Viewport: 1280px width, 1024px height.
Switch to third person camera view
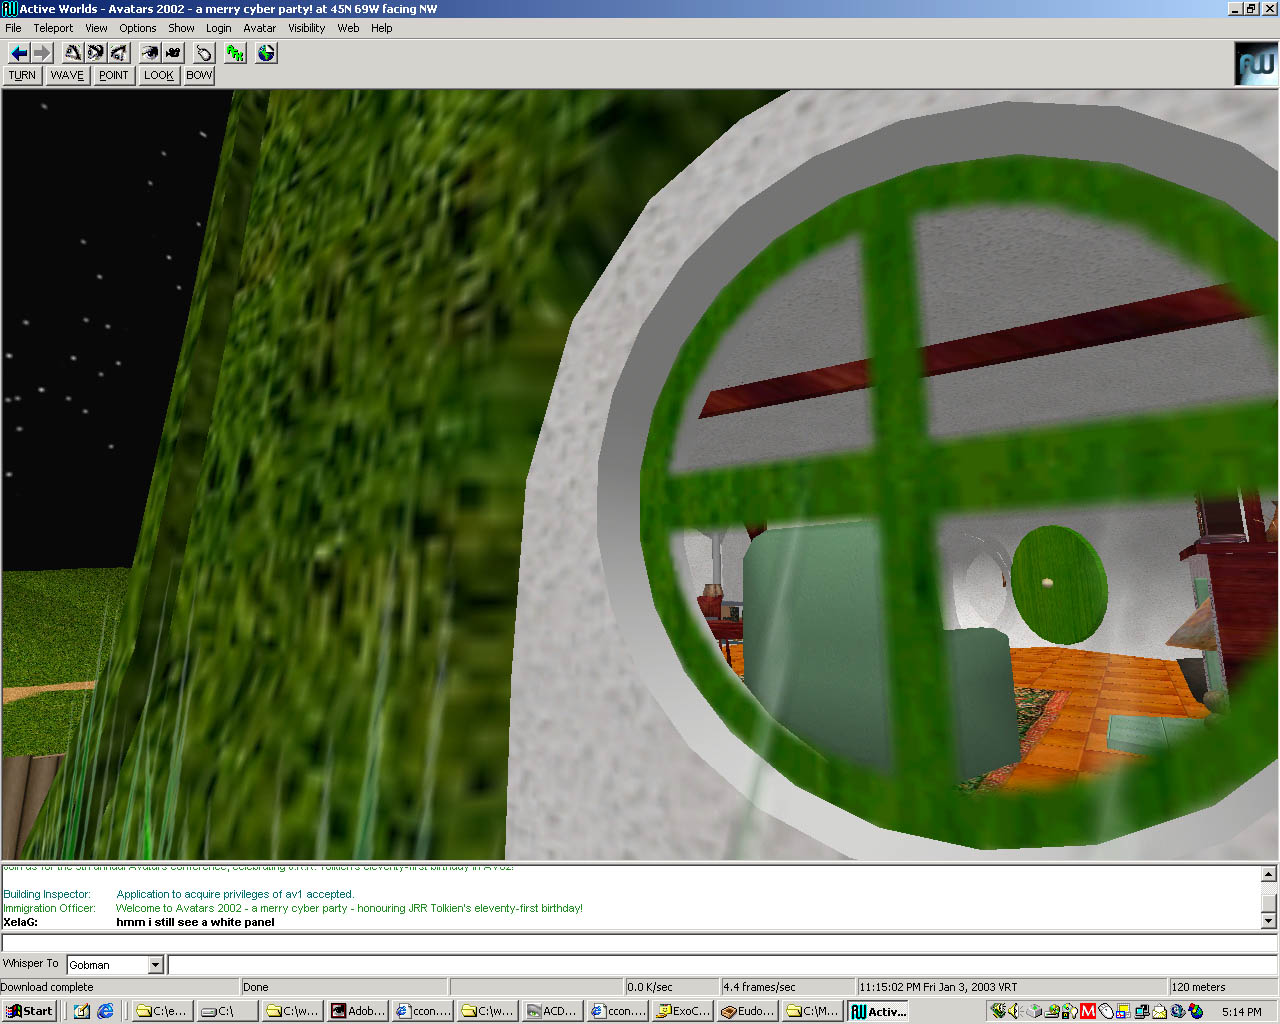pos(173,53)
